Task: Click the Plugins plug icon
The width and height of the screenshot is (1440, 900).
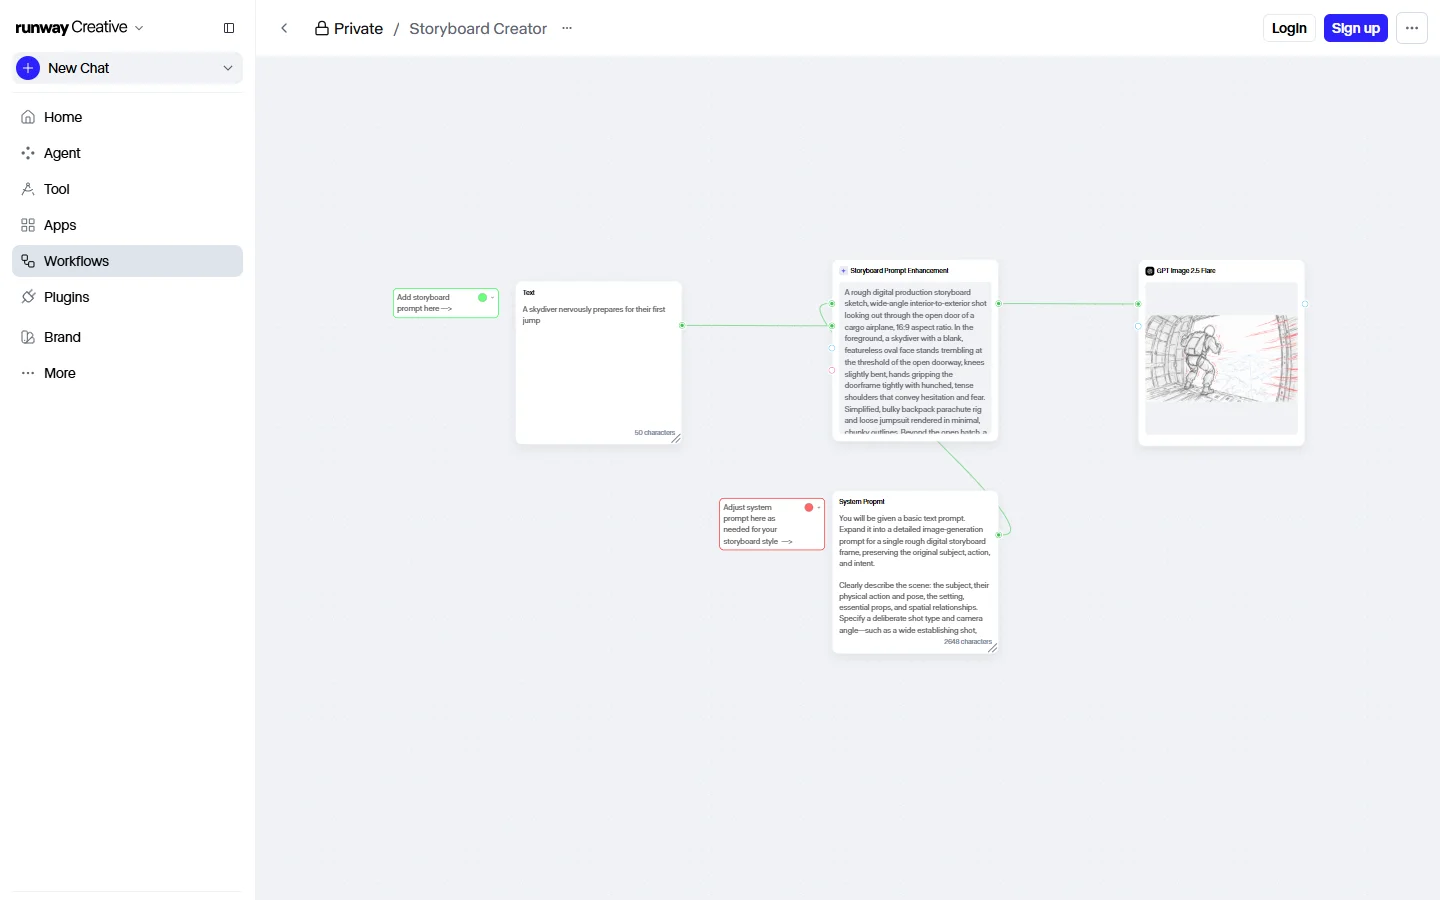Action: 28,297
